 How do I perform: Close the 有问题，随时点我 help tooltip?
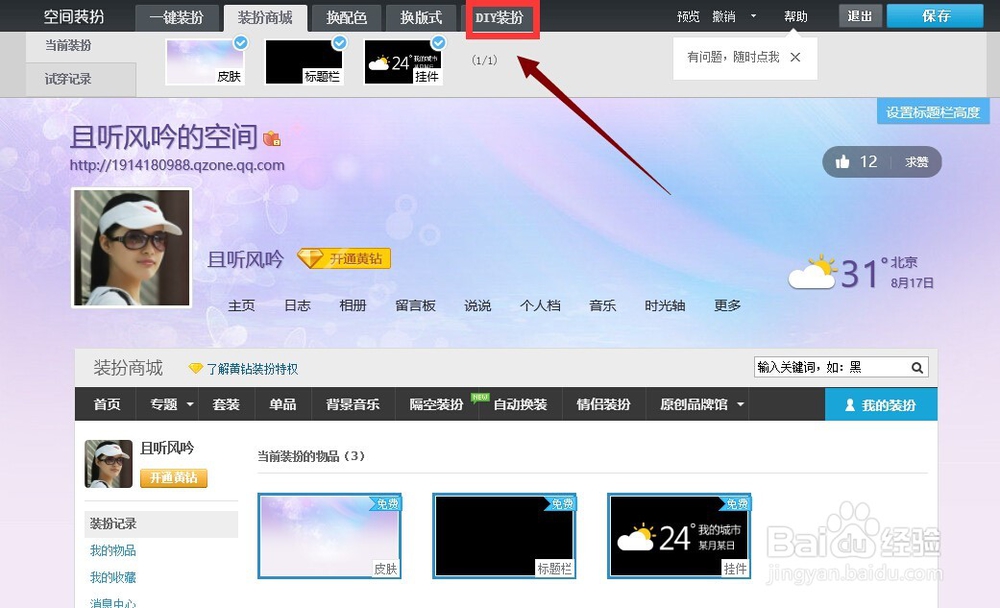click(x=795, y=57)
